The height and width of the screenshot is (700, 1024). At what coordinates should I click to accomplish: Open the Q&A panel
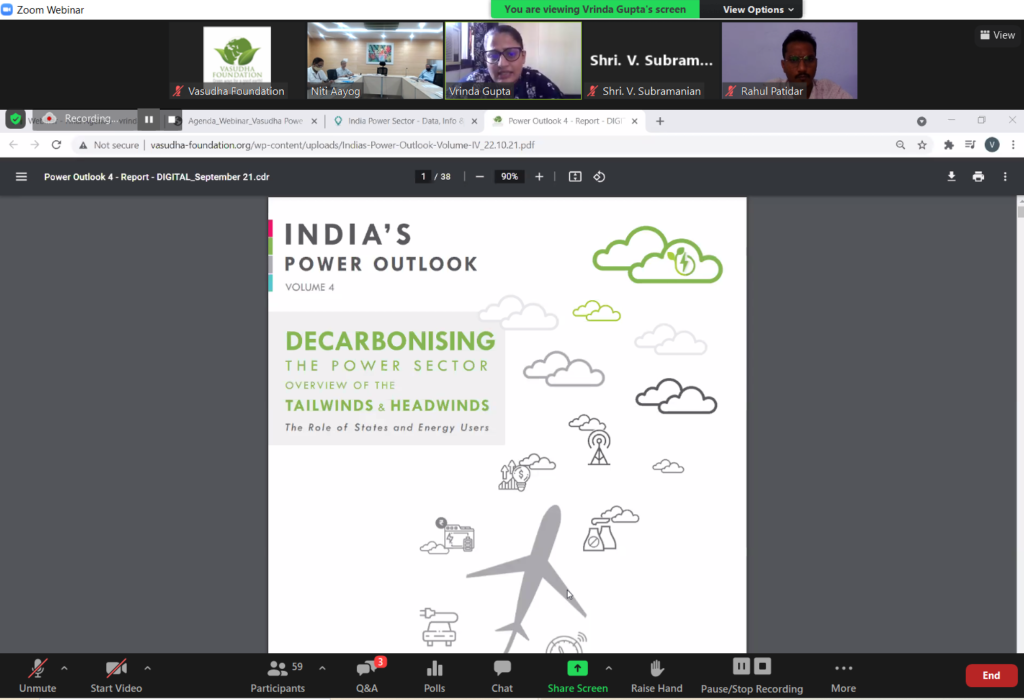[367, 676]
